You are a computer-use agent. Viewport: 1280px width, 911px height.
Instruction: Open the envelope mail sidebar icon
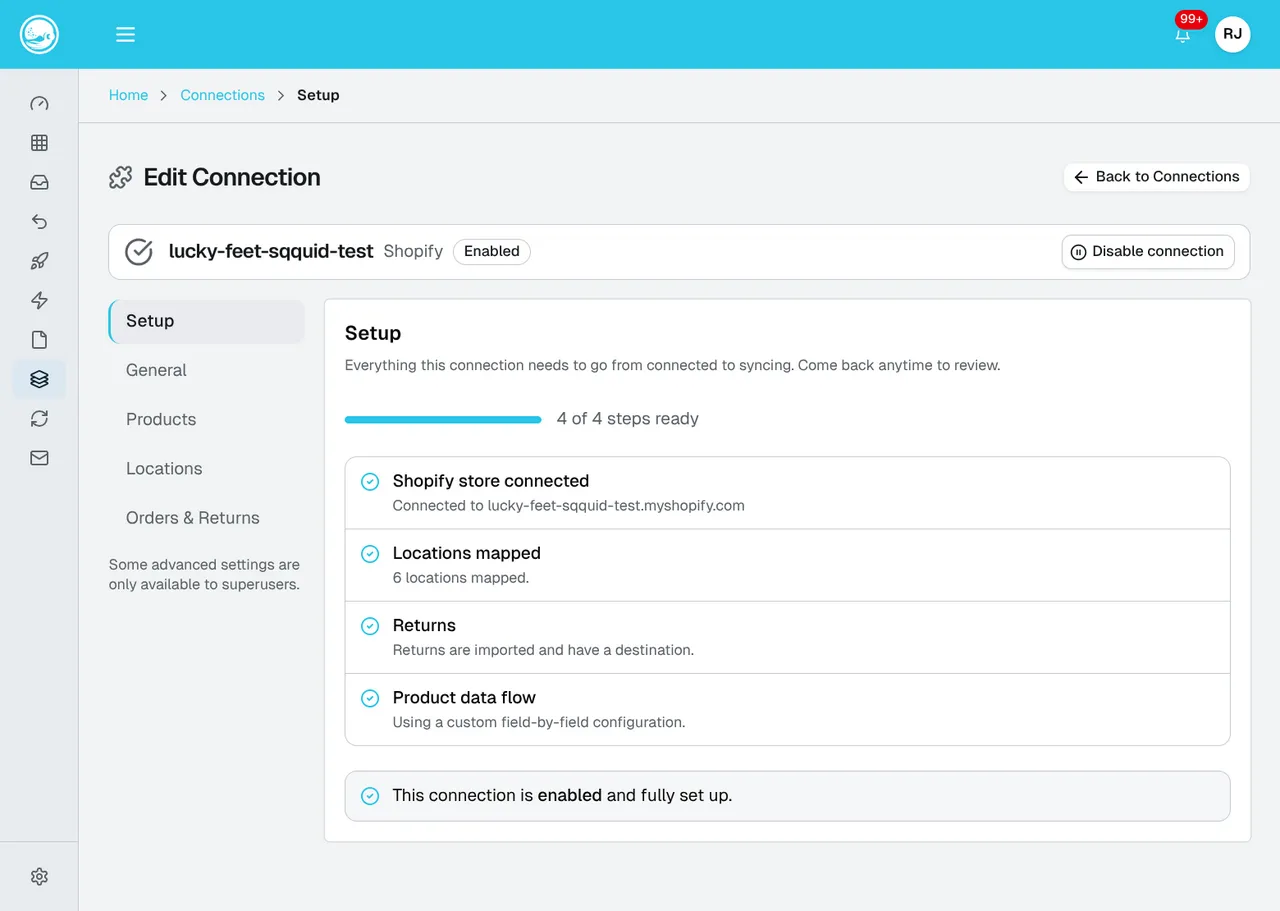click(x=39, y=458)
